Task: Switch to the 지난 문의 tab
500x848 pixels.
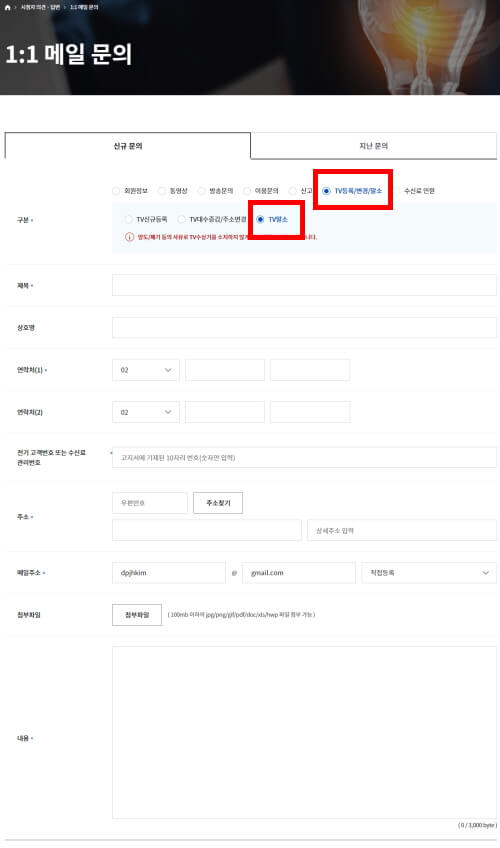Action: 374,146
